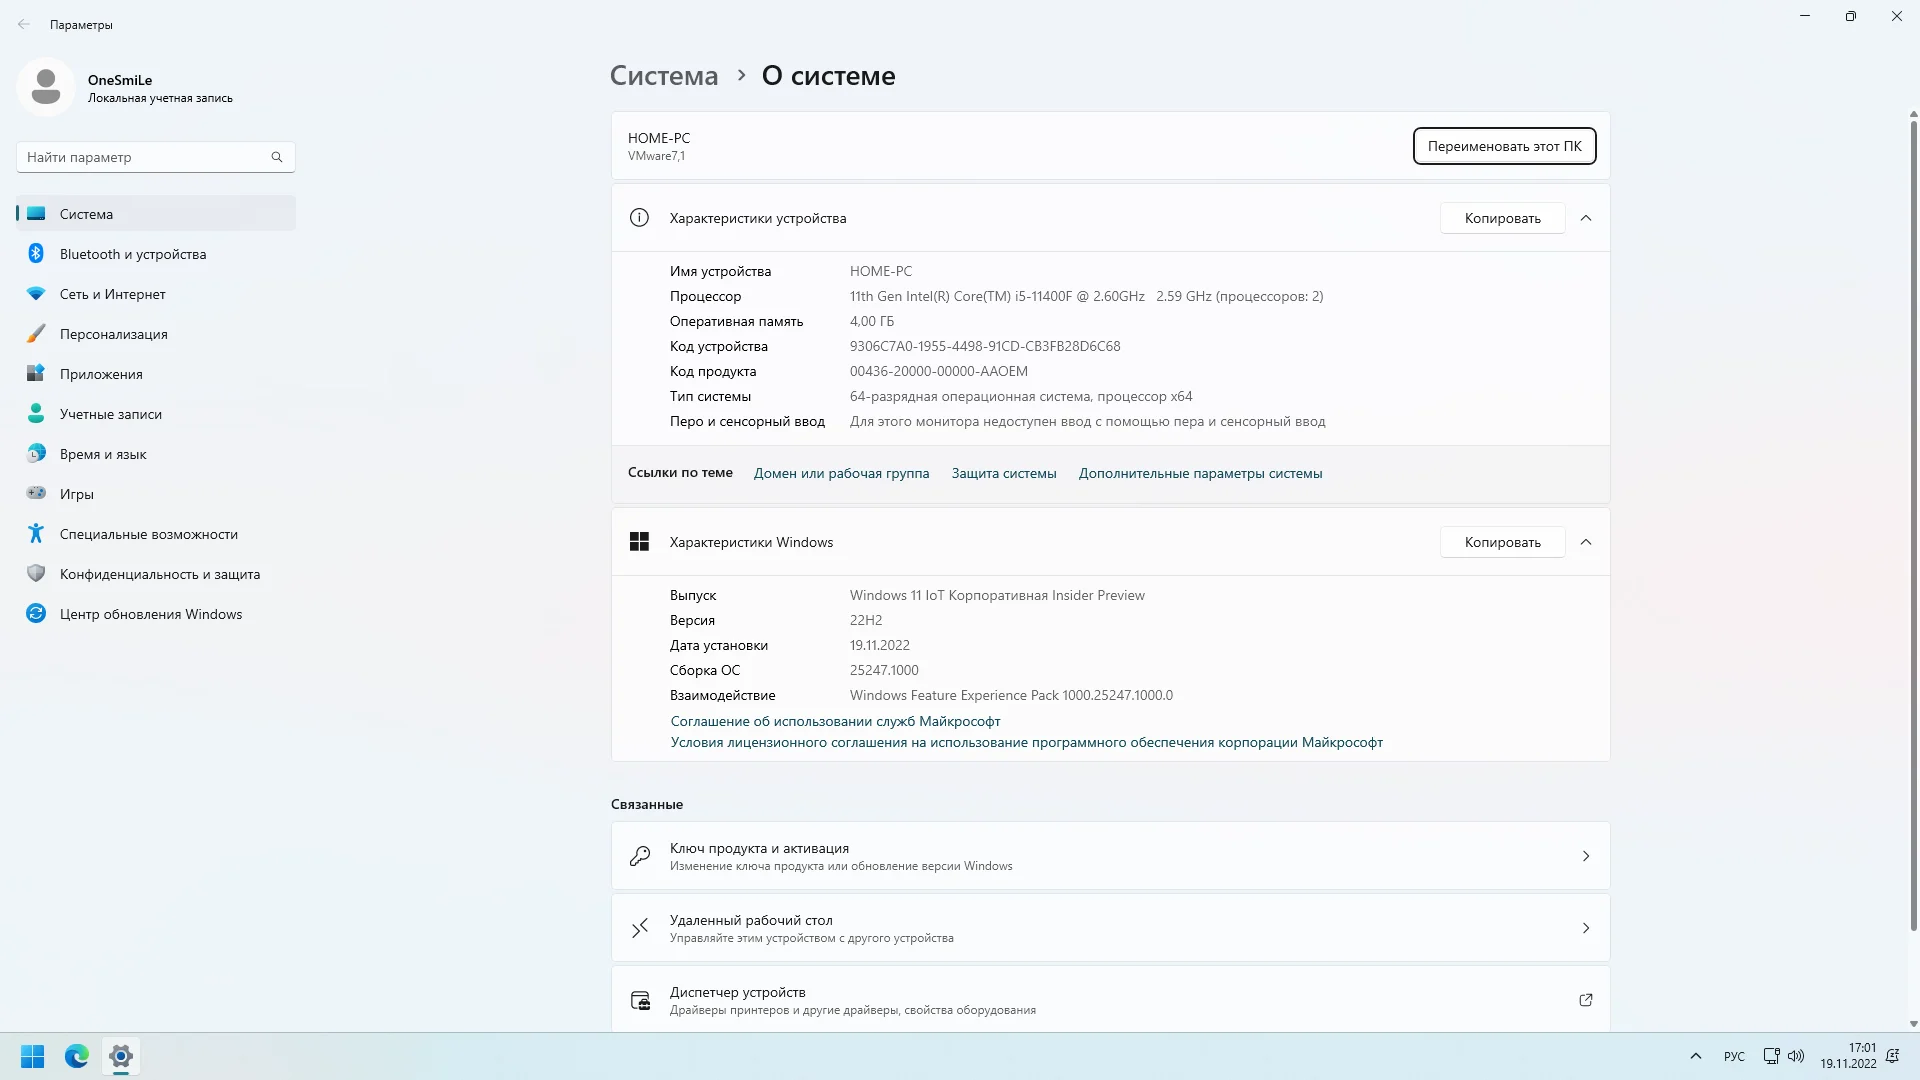Open the Игры settings category

[77, 494]
